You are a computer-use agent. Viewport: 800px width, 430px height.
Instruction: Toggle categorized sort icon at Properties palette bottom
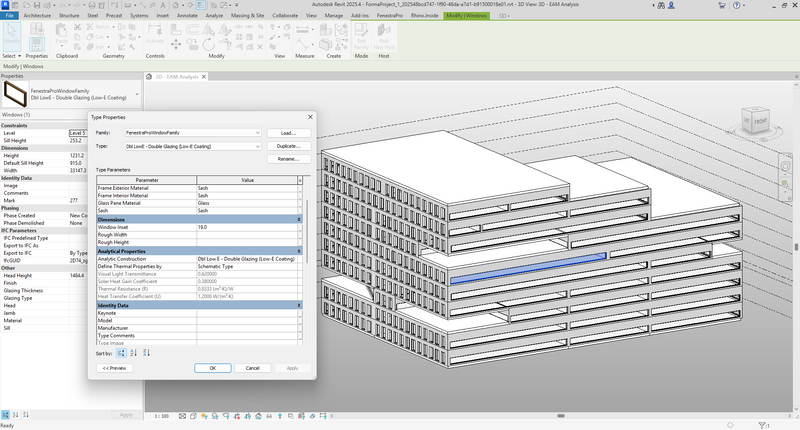coord(5,415)
